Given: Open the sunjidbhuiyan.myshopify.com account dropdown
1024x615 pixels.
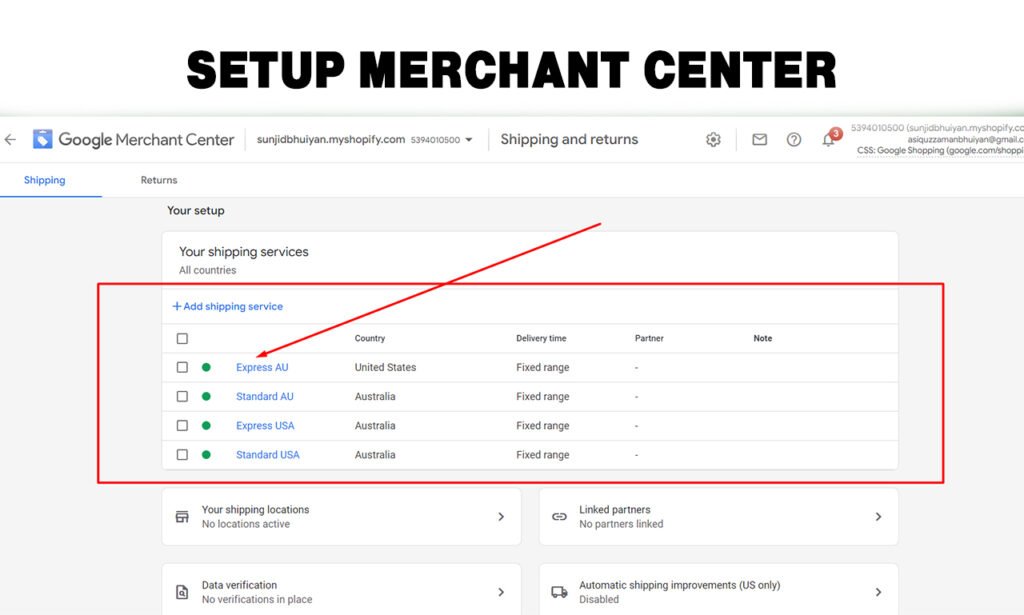Looking at the screenshot, I should click(x=364, y=140).
